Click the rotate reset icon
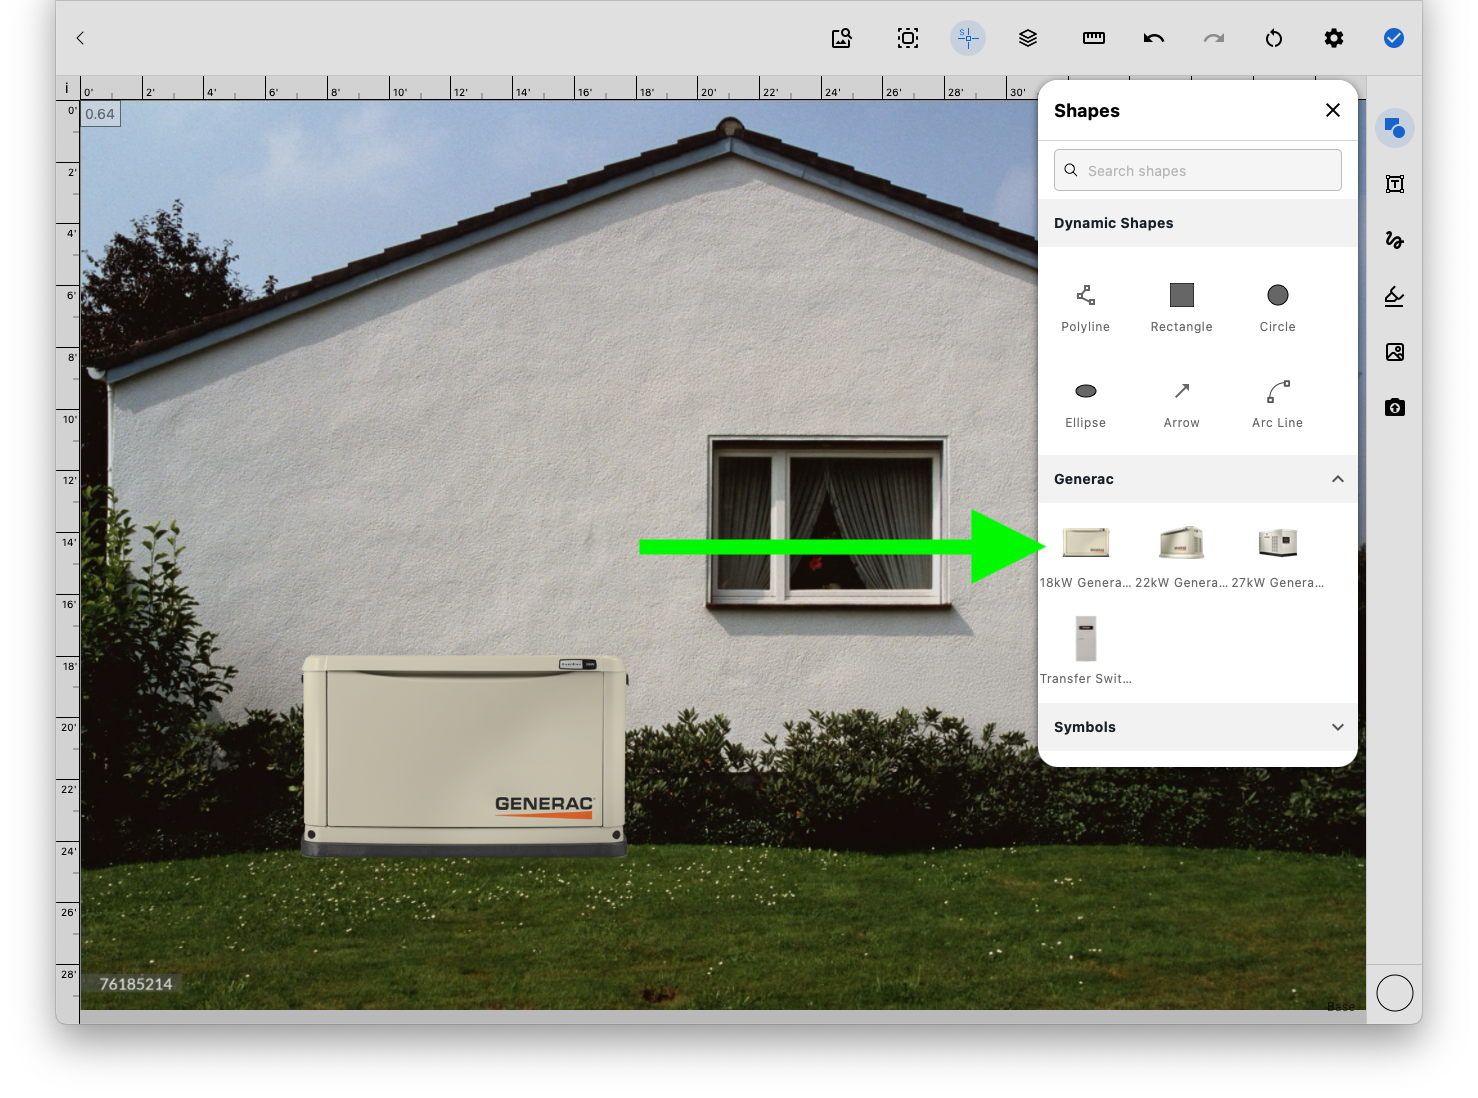The height and width of the screenshot is (1098, 1478). [x=1274, y=38]
